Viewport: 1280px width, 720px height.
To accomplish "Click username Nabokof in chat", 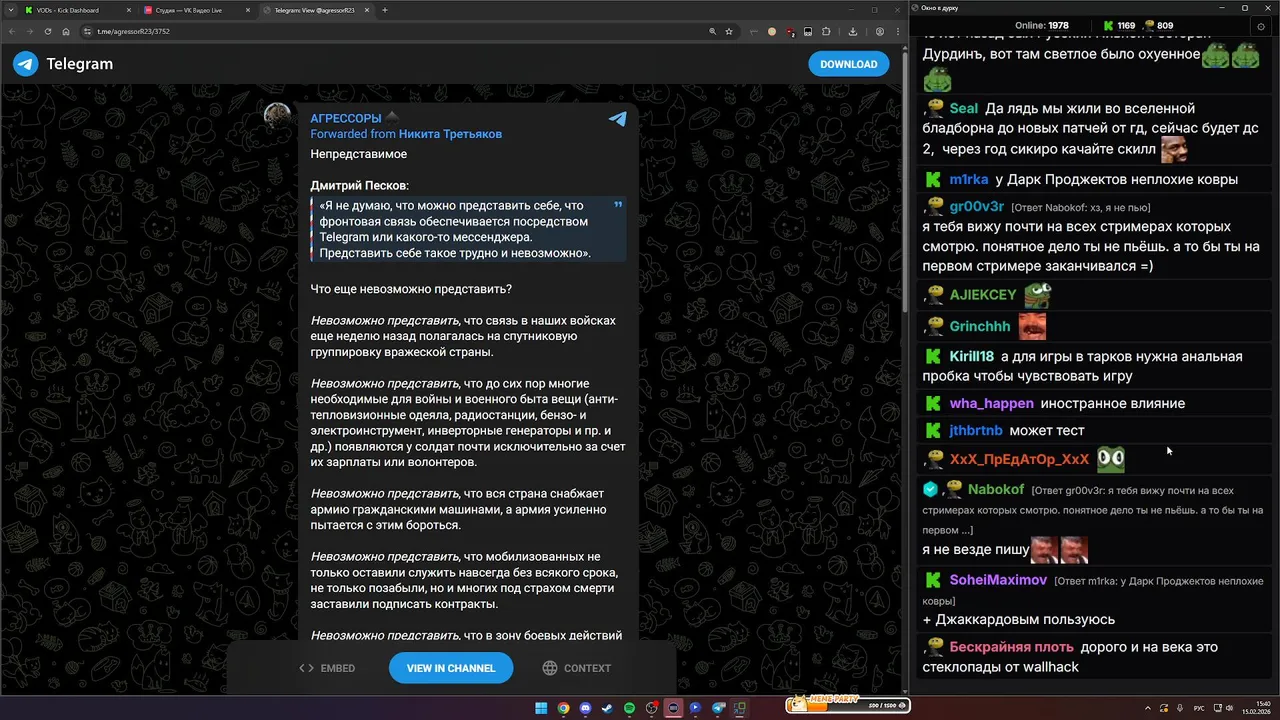I will tap(996, 490).
